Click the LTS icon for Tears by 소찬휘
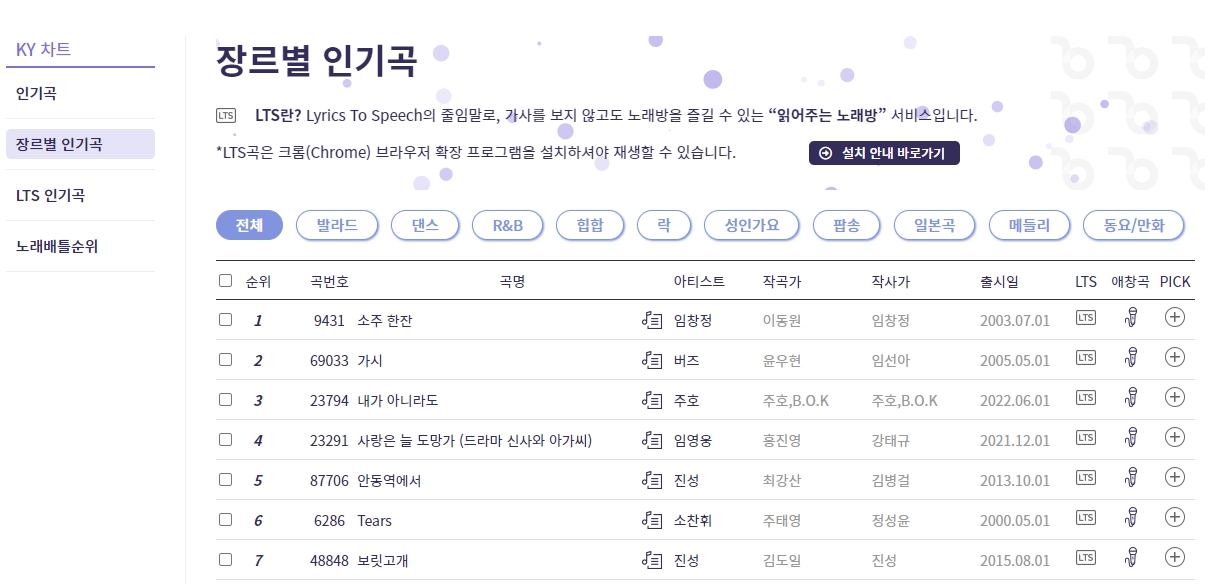This screenshot has height=584, width=1217. tap(1085, 518)
